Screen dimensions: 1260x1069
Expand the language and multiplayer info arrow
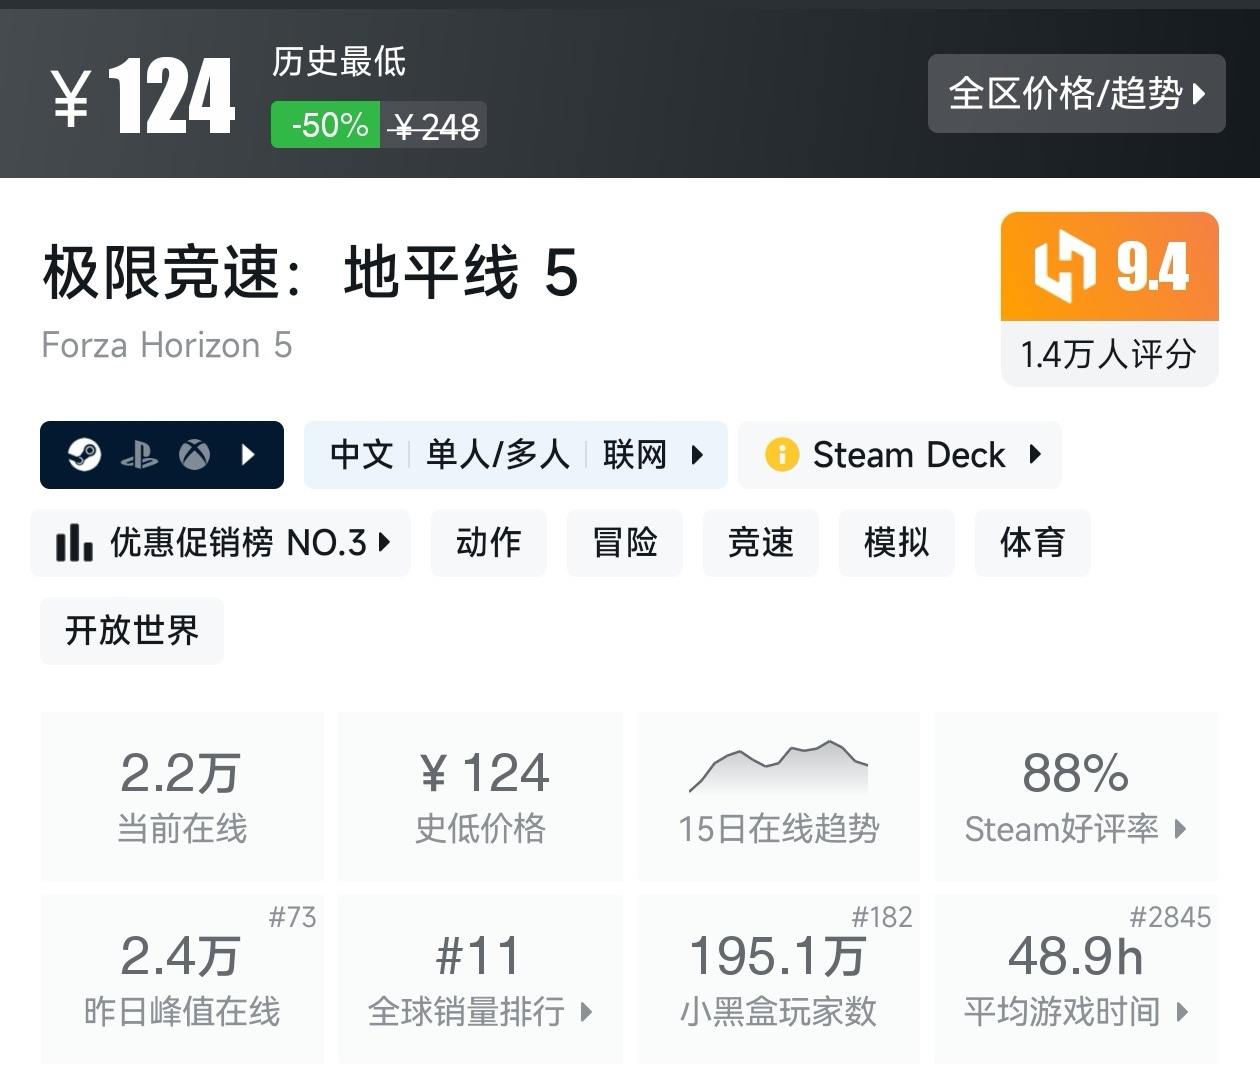point(697,455)
